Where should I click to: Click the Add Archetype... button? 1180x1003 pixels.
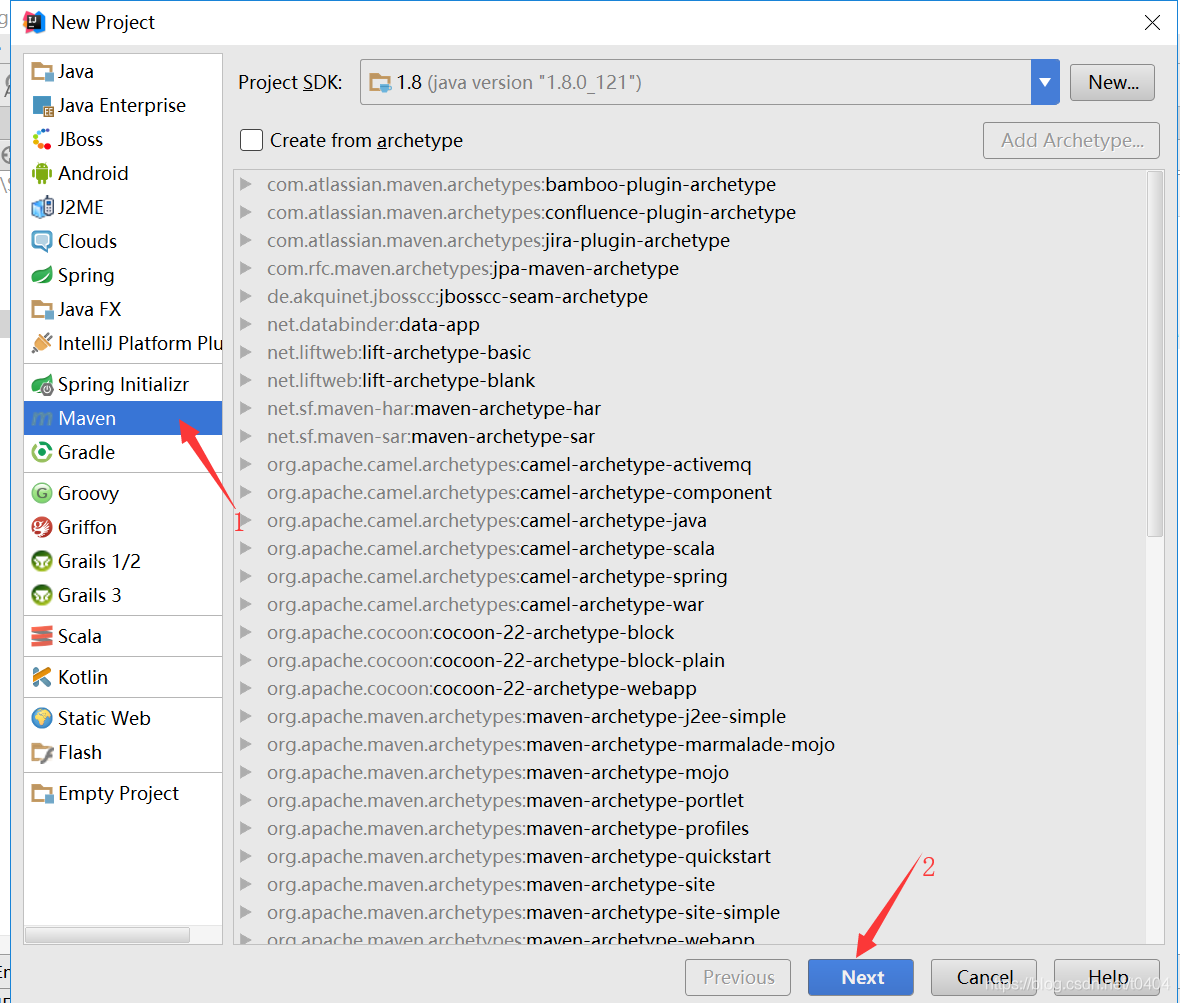1071,141
